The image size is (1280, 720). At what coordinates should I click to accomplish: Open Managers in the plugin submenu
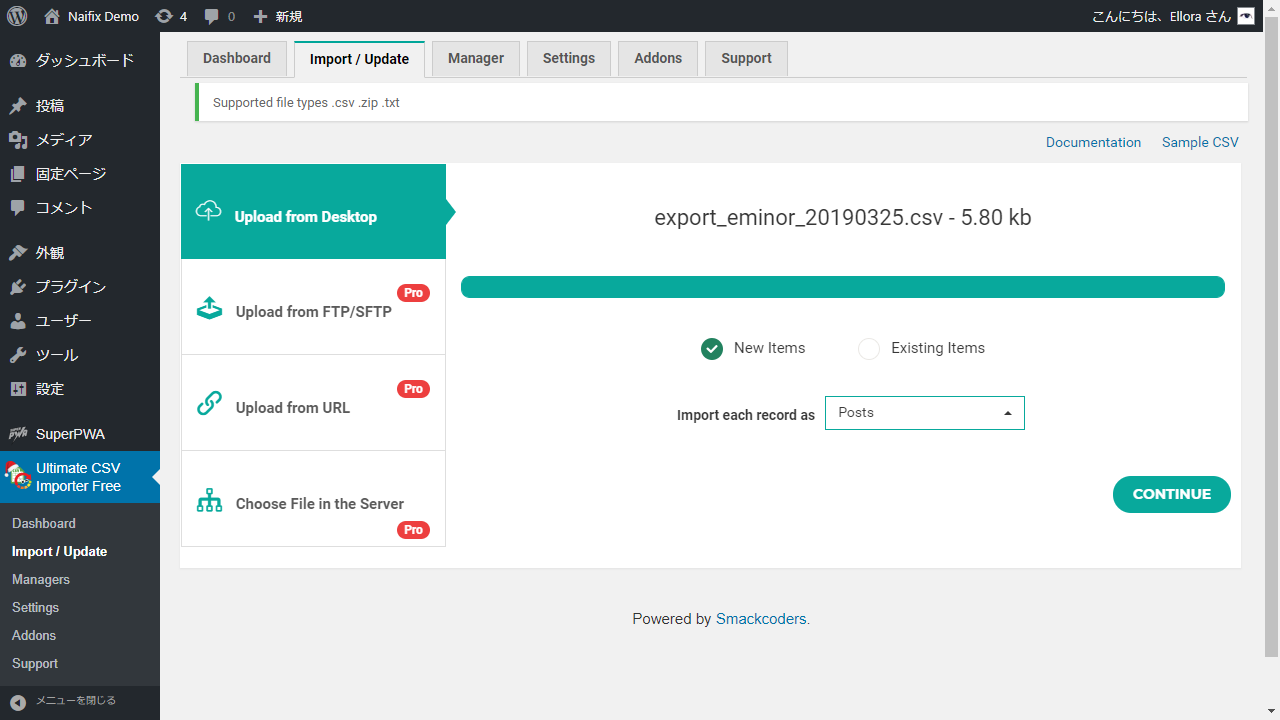pos(41,579)
